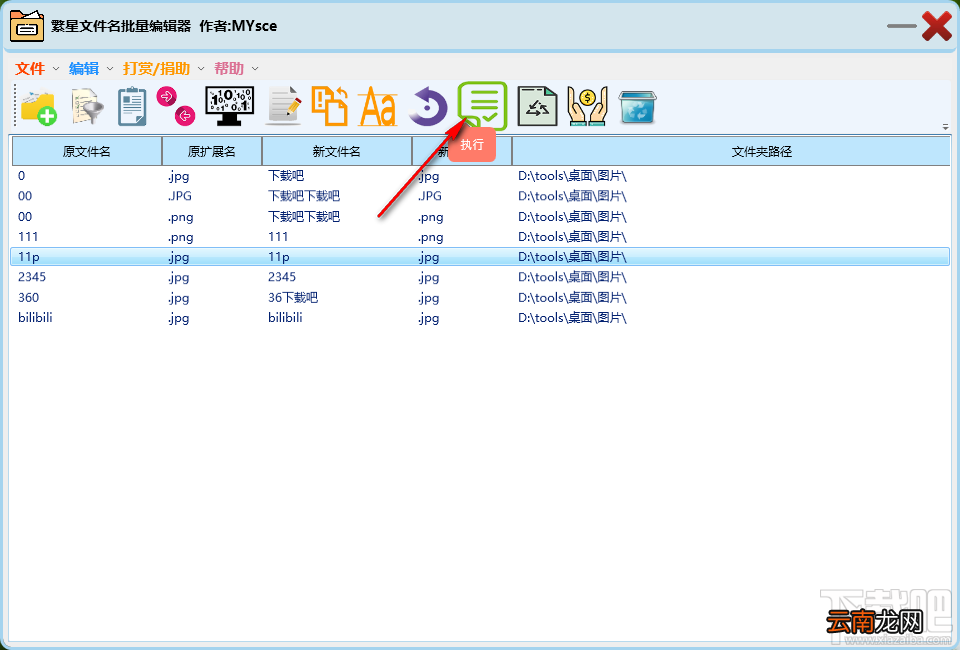Open the 编辑 menu
Screen dimensions: 960x650
pos(84,69)
